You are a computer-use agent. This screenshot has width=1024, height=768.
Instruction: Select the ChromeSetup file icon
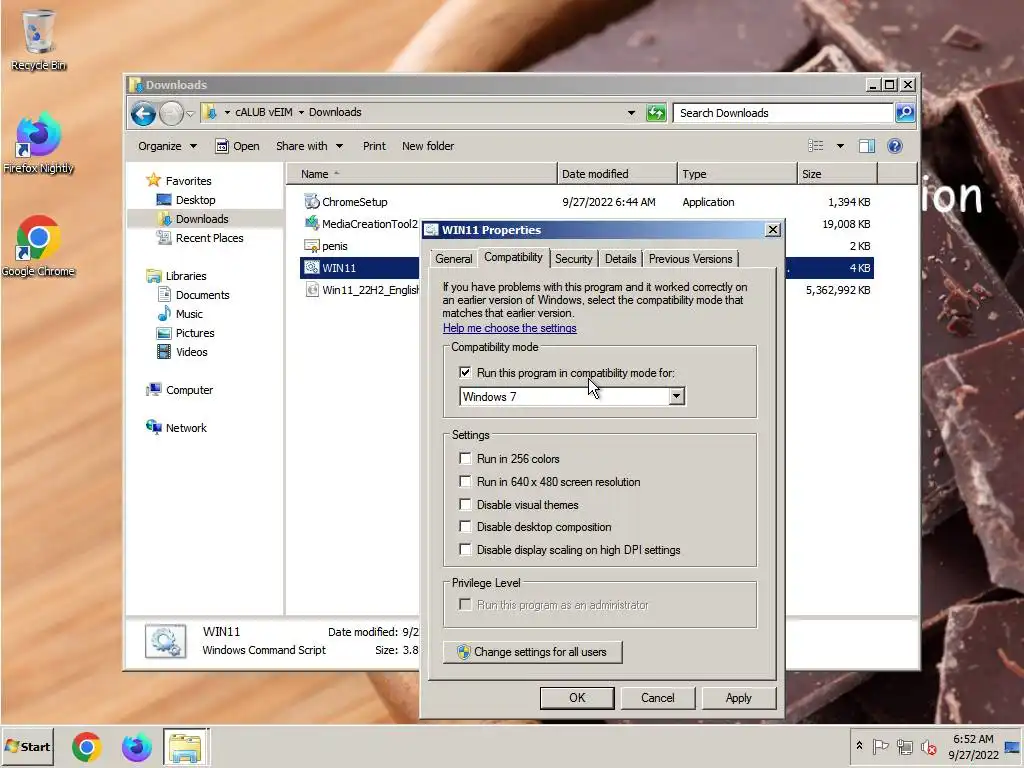coord(312,202)
